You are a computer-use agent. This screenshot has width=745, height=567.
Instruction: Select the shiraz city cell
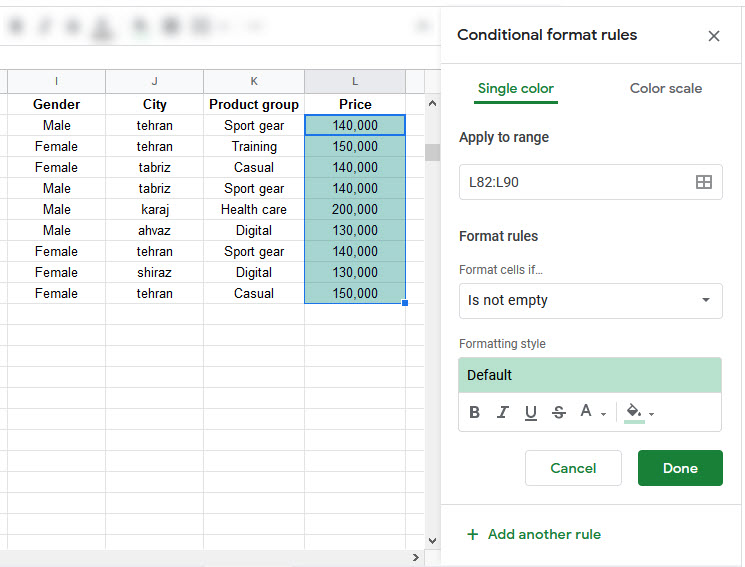point(154,272)
